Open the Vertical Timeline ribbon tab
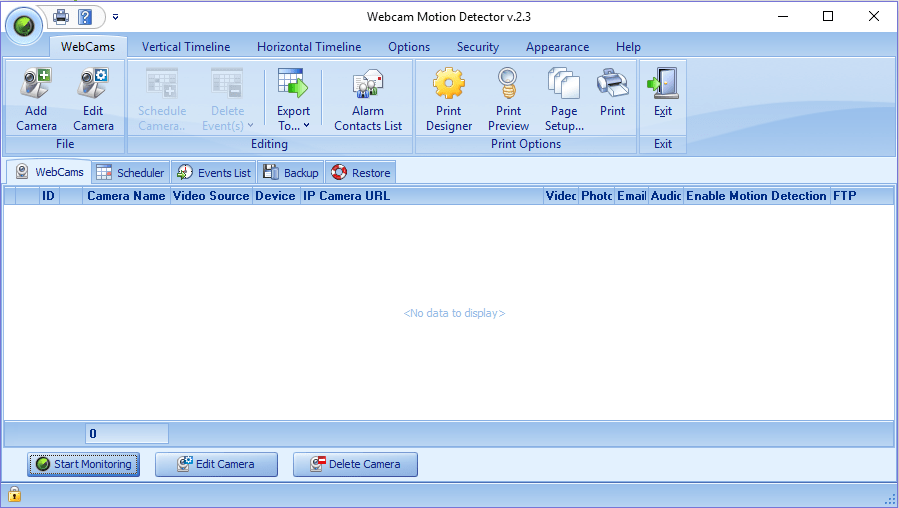Screen dimensions: 899x508 (x=186, y=47)
